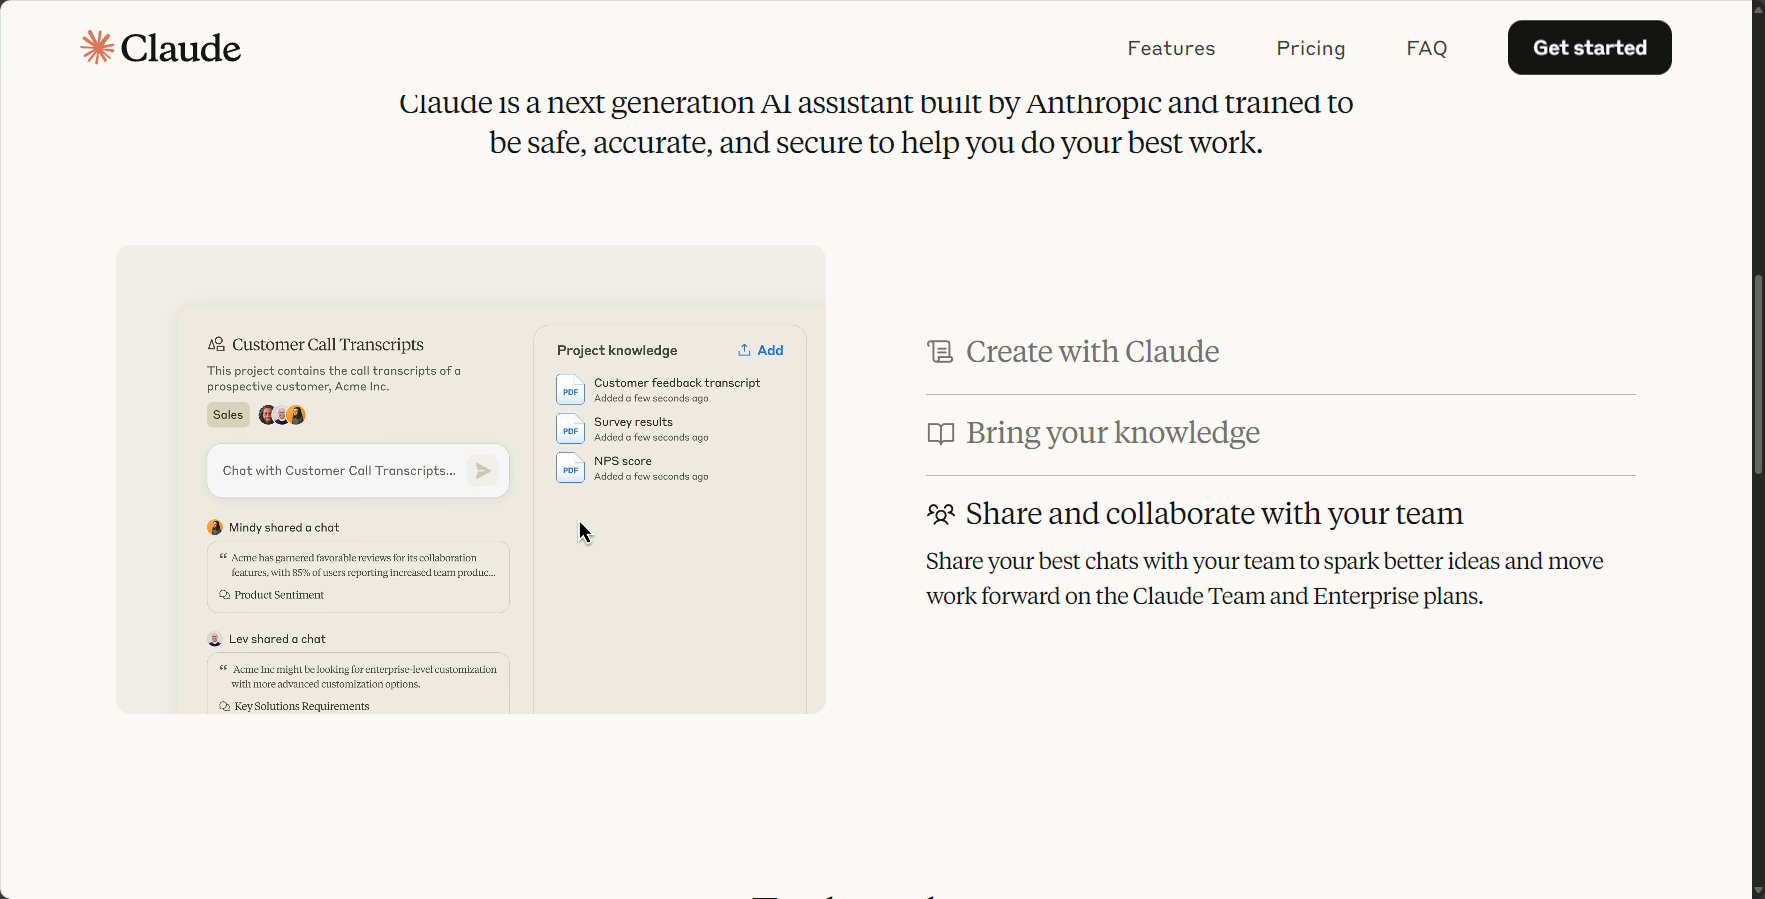Click the people icon beside Share and collaborate

click(940, 514)
